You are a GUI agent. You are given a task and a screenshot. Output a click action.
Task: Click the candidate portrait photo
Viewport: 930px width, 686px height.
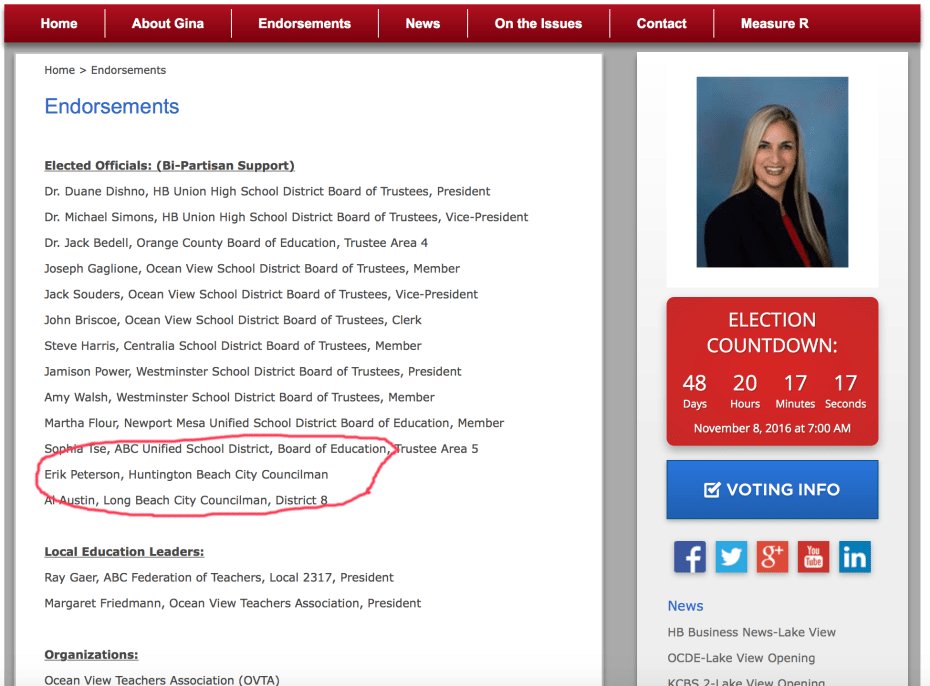point(772,172)
